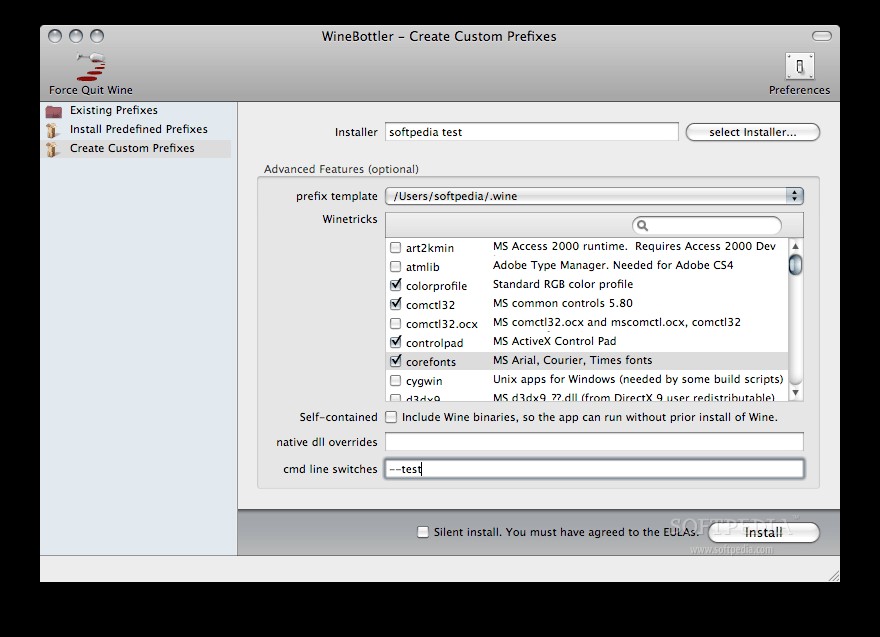The width and height of the screenshot is (880, 637).
Task: Enable Self-contained Include Wine binaries checkbox
Action: (x=391, y=417)
